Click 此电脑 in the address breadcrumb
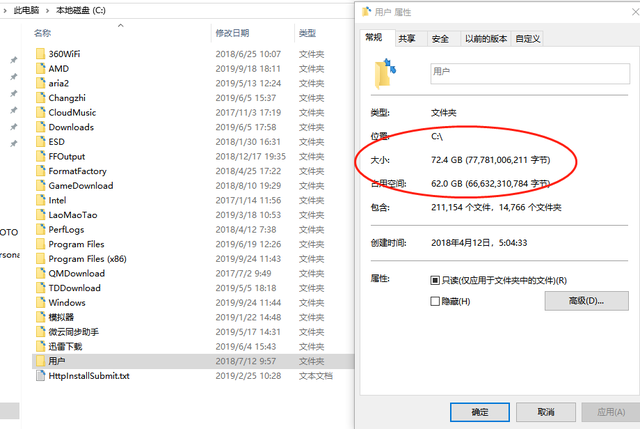The width and height of the screenshot is (640, 429). point(27,11)
